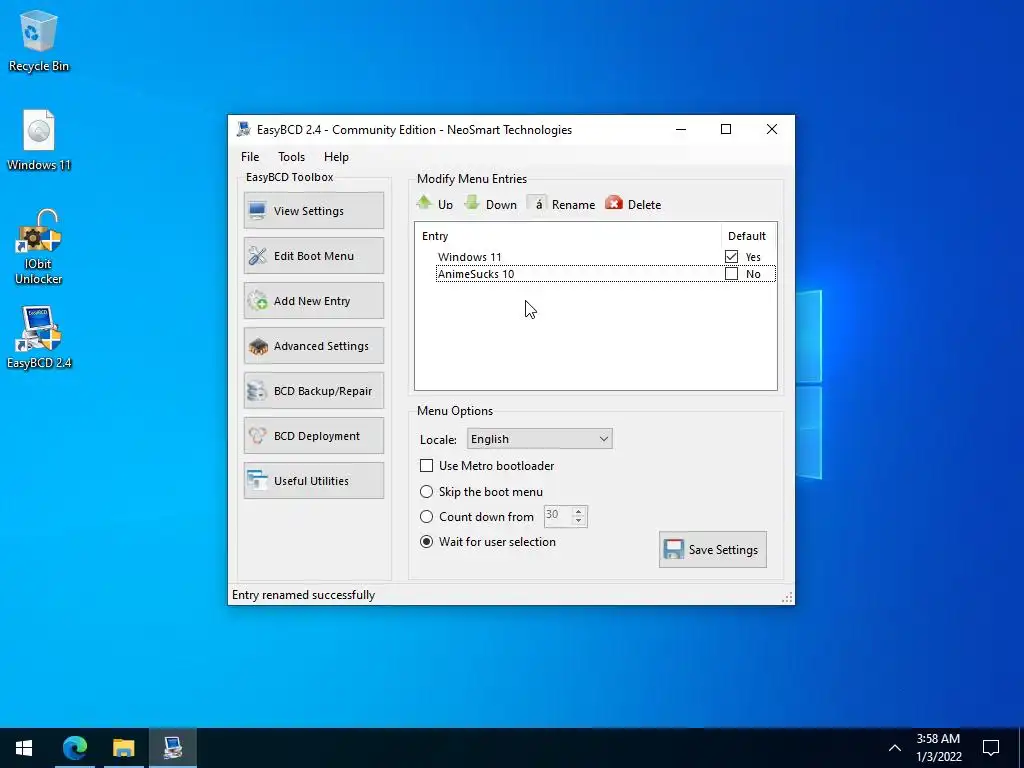
Task: Open BCD Deployment section
Action: click(x=313, y=436)
